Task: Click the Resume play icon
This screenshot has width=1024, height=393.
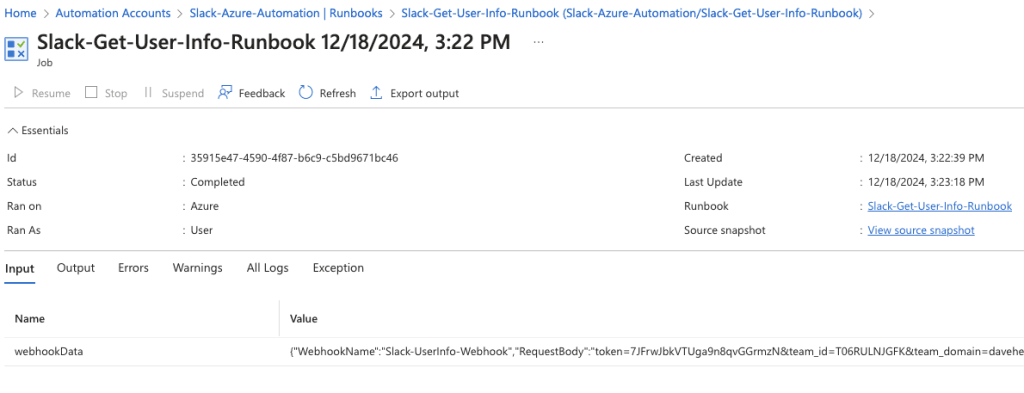Action: (x=18, y=93)
